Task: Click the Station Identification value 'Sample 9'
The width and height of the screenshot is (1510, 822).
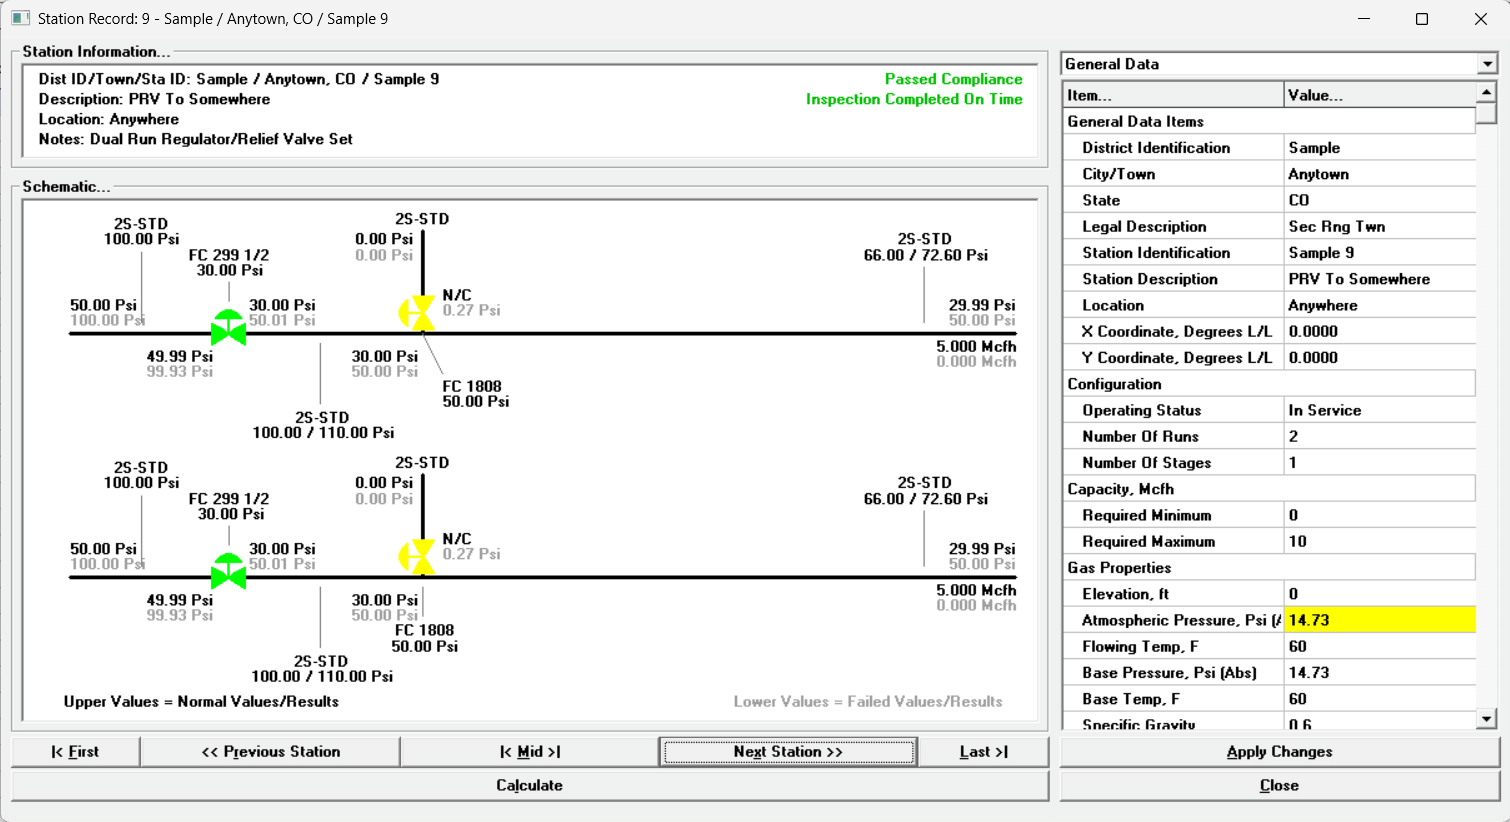Action: pos(1380,253)
